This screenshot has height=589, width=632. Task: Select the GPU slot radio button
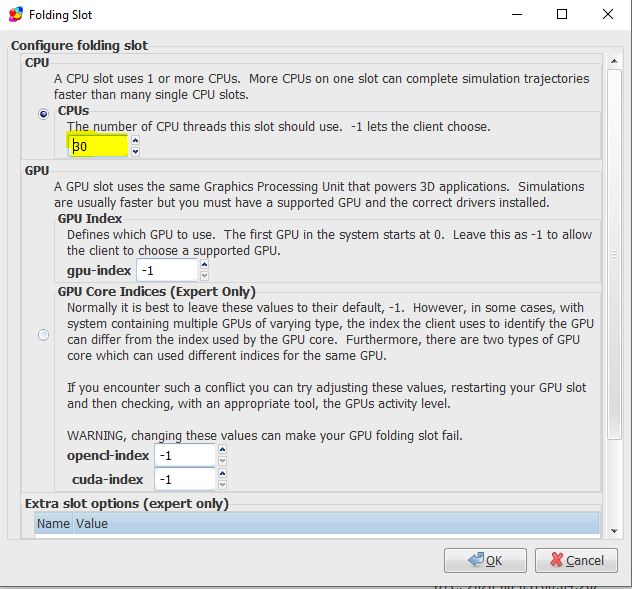(x=43, y=335)
